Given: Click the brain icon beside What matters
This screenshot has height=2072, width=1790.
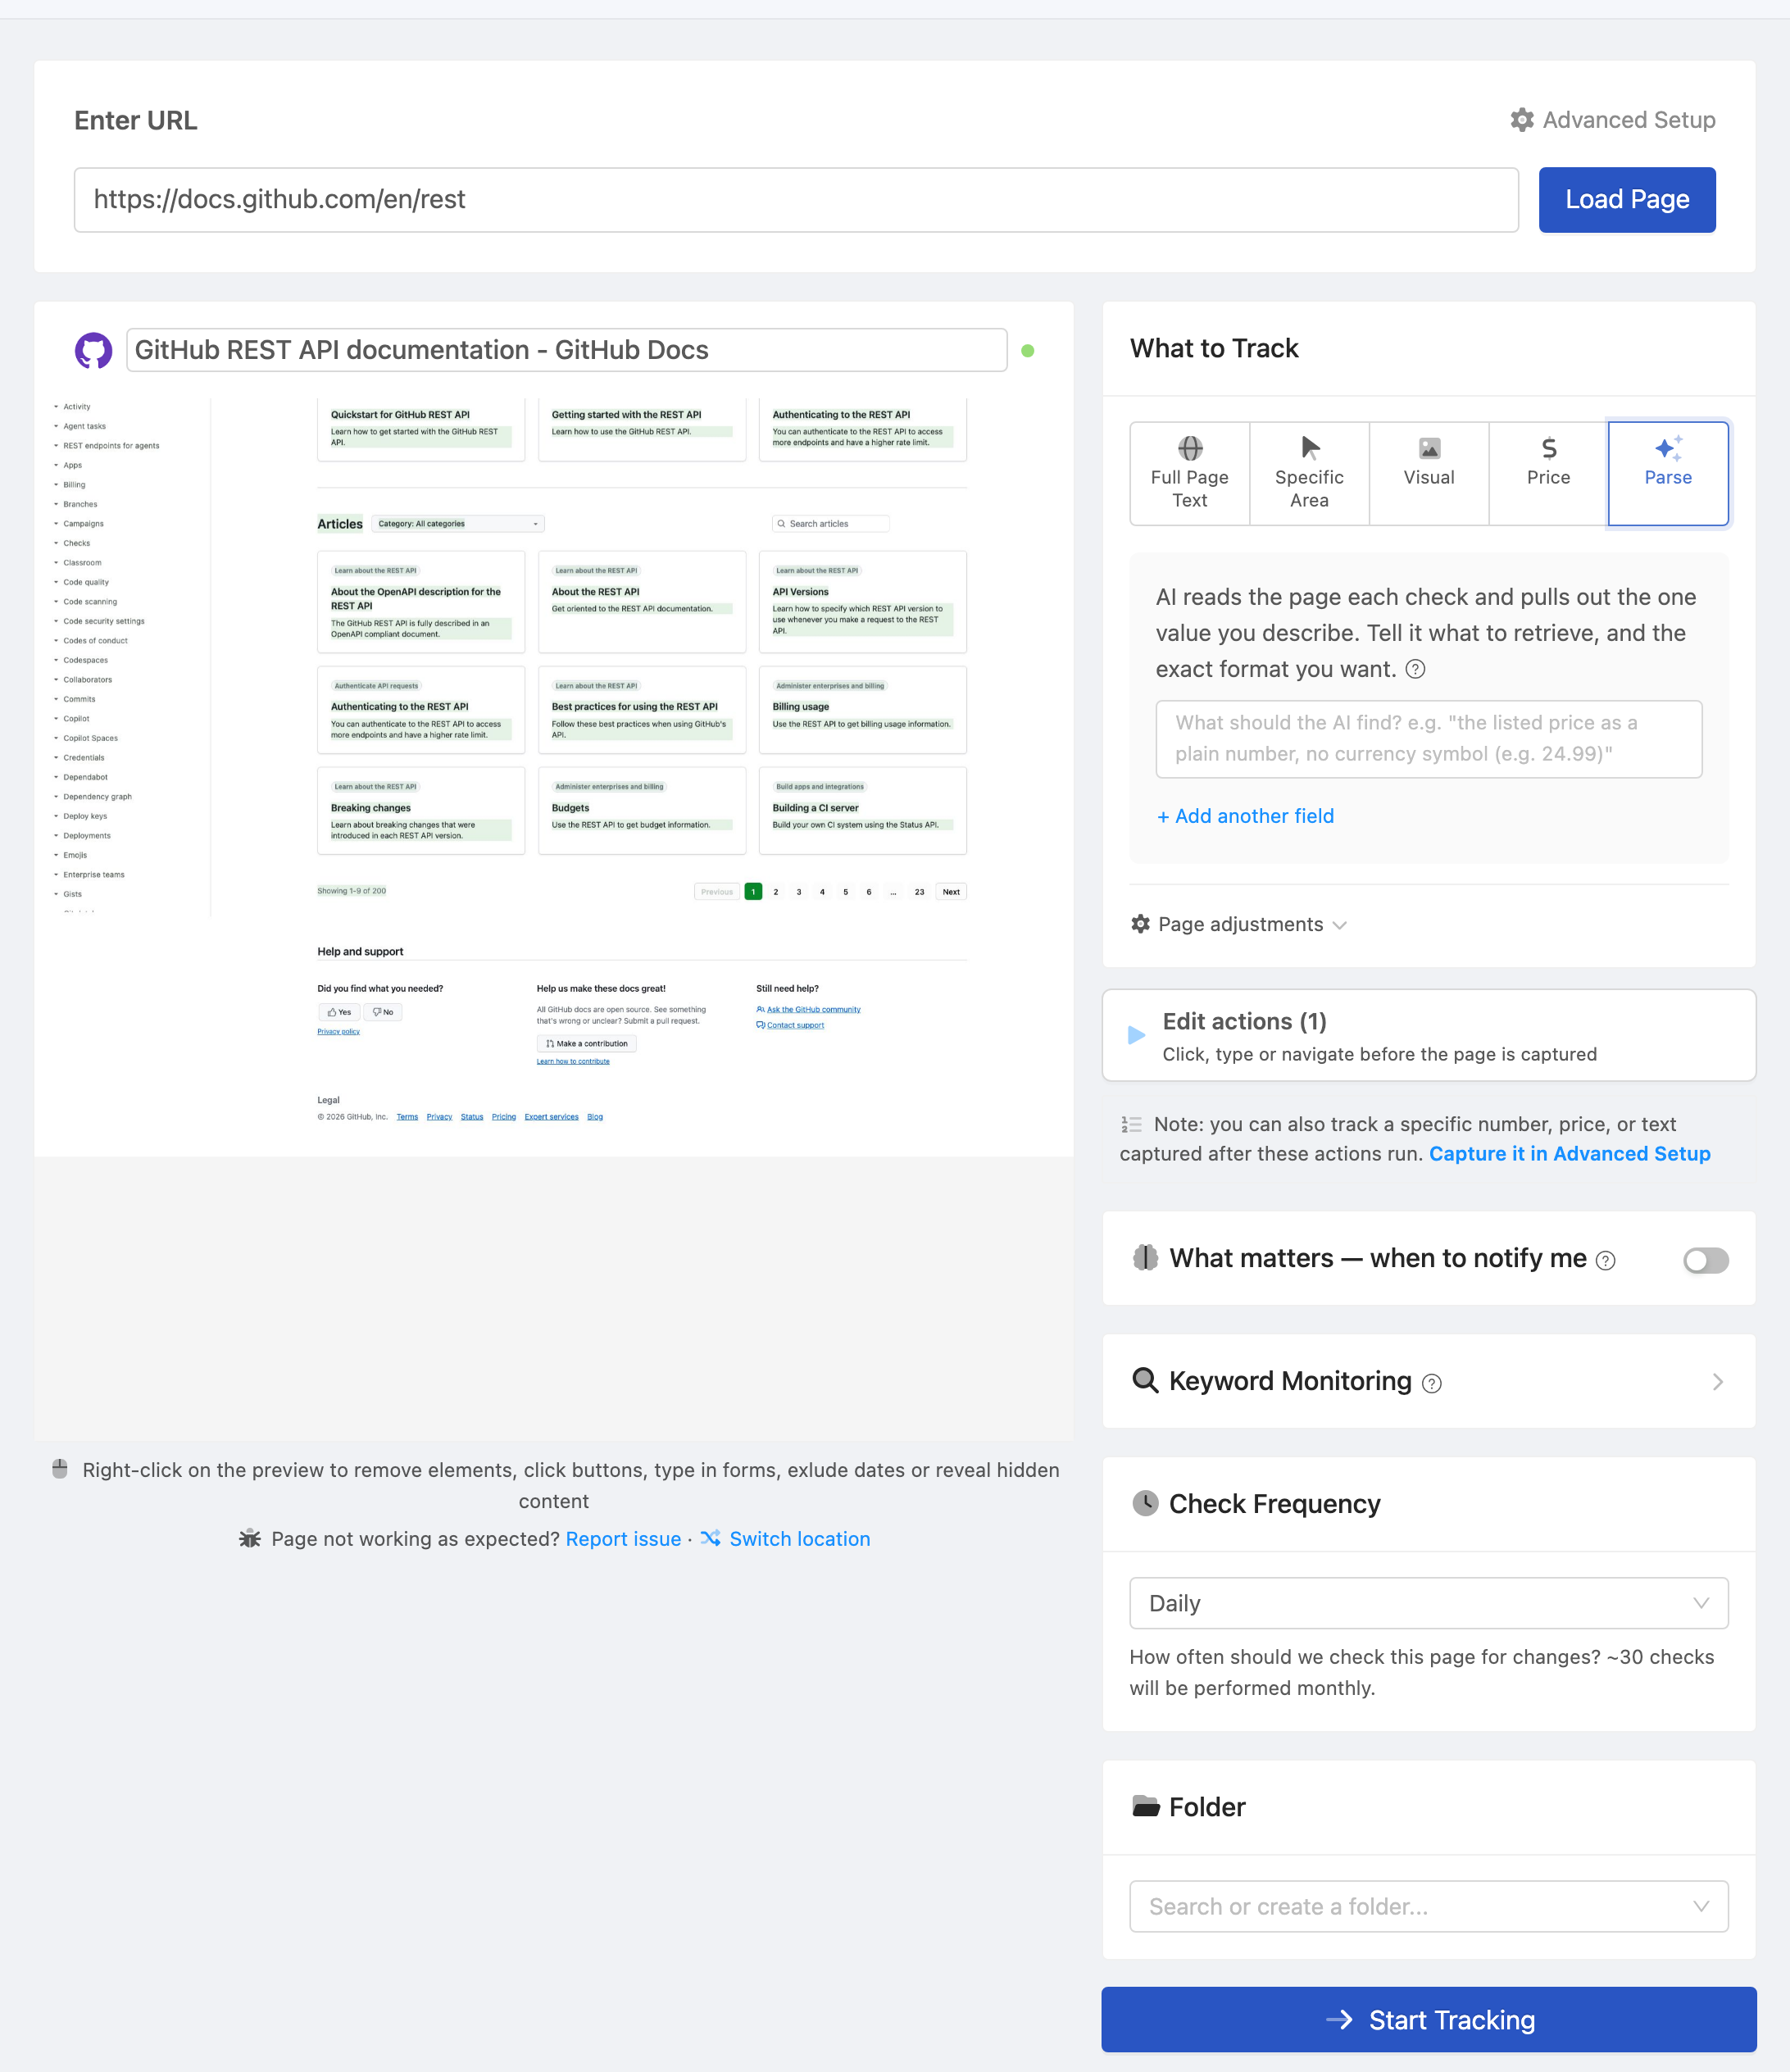Looking at the screenshot, I should [1145, 1257].
